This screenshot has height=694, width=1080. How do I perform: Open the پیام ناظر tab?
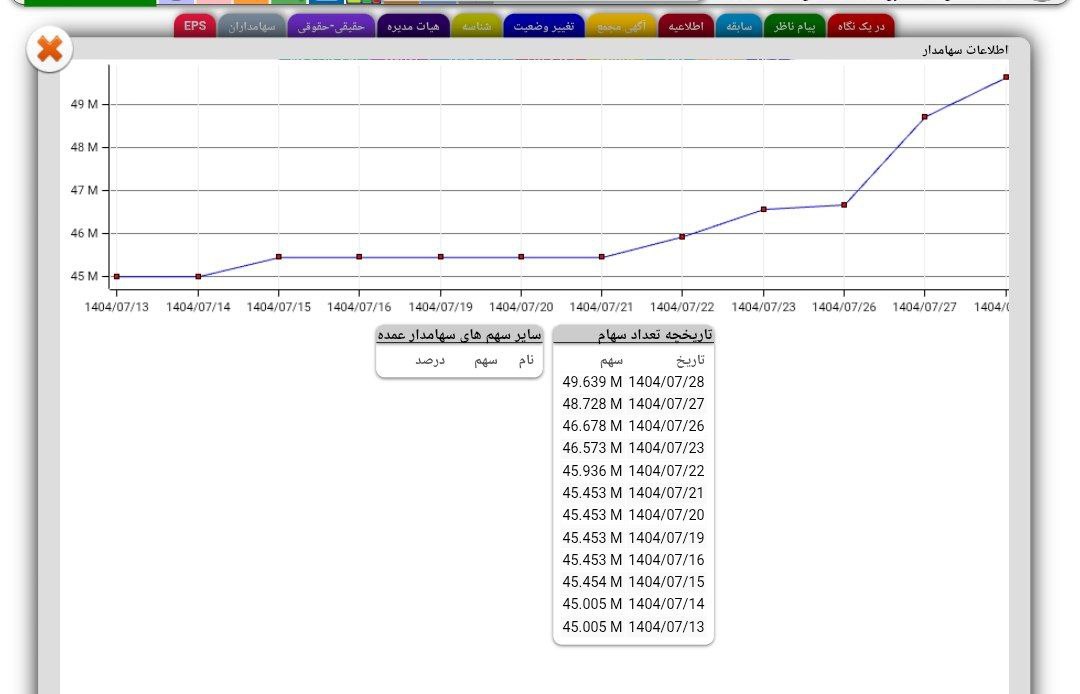[x=795, y=27]
